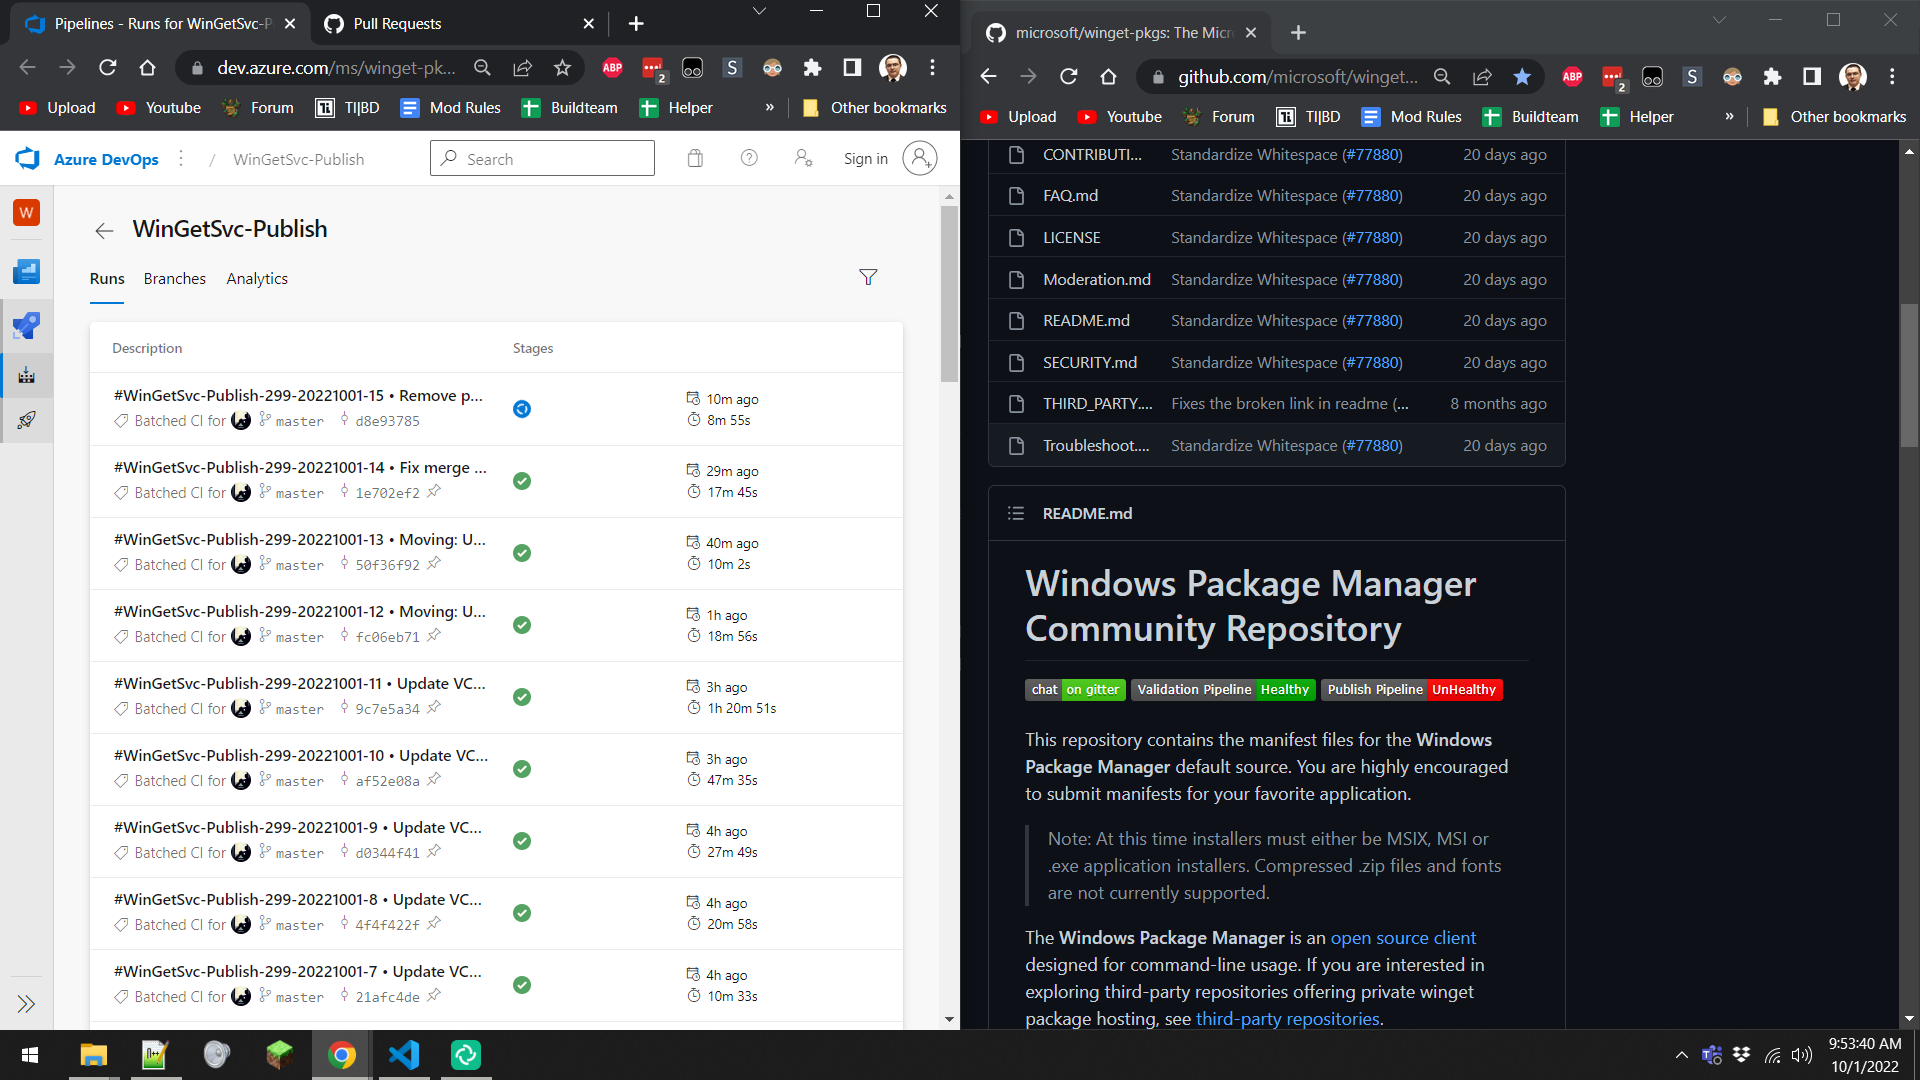Reload the GitHub browser window page
The width and height of the screenshot is (1920, 1080).
pos(1069,77)
